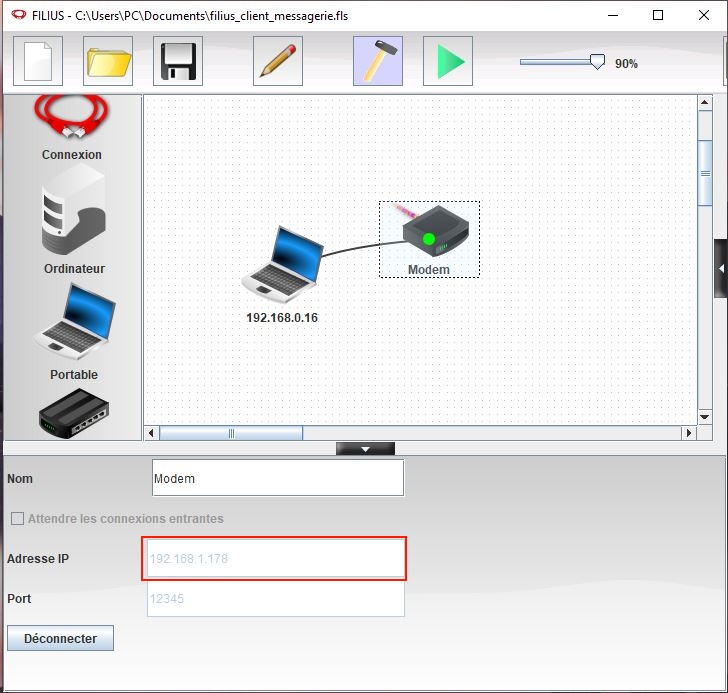Pick the Ordinateur component from the sidebar
728x693 pixels.
tap(73, 218)
